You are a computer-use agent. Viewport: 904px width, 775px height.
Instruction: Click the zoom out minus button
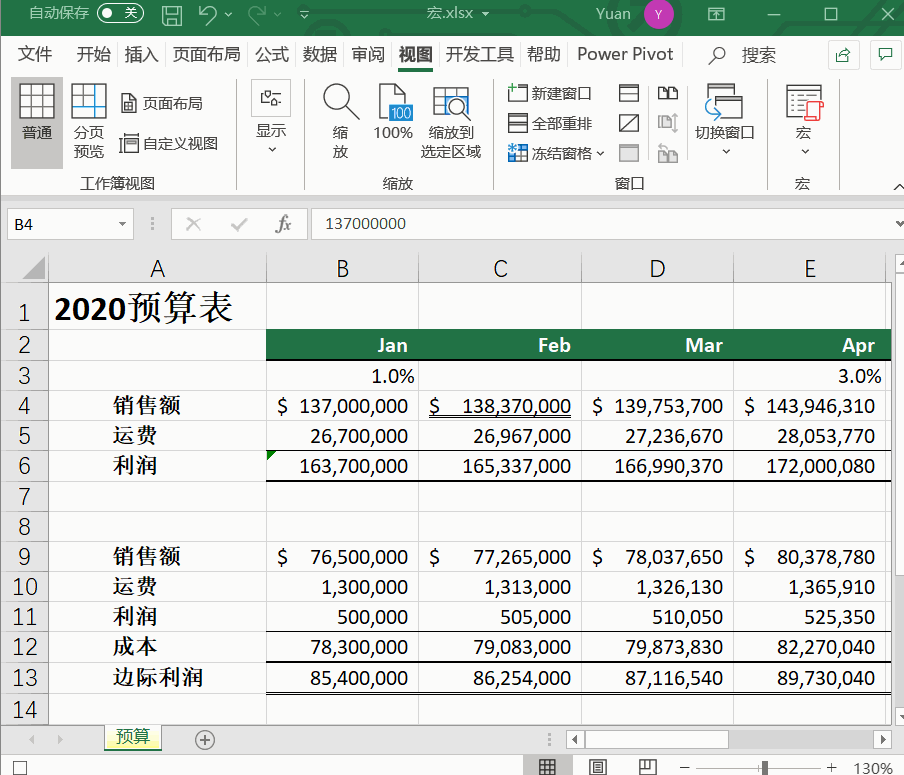tap(684, 768)
